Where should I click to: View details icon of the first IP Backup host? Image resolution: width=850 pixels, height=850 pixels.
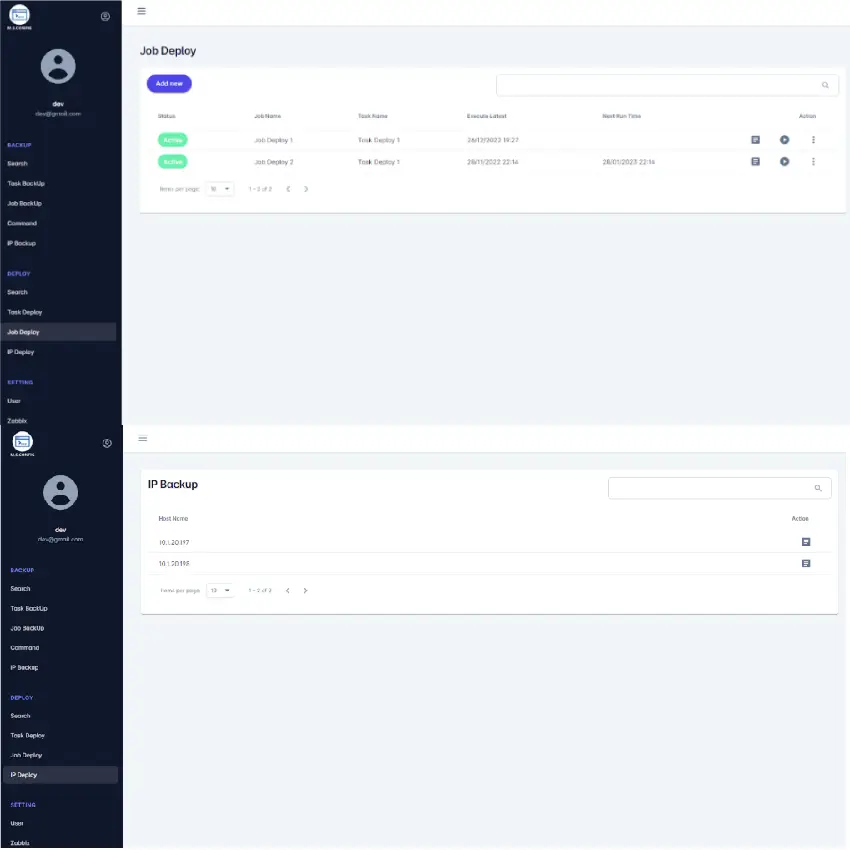tap(805, 542)
